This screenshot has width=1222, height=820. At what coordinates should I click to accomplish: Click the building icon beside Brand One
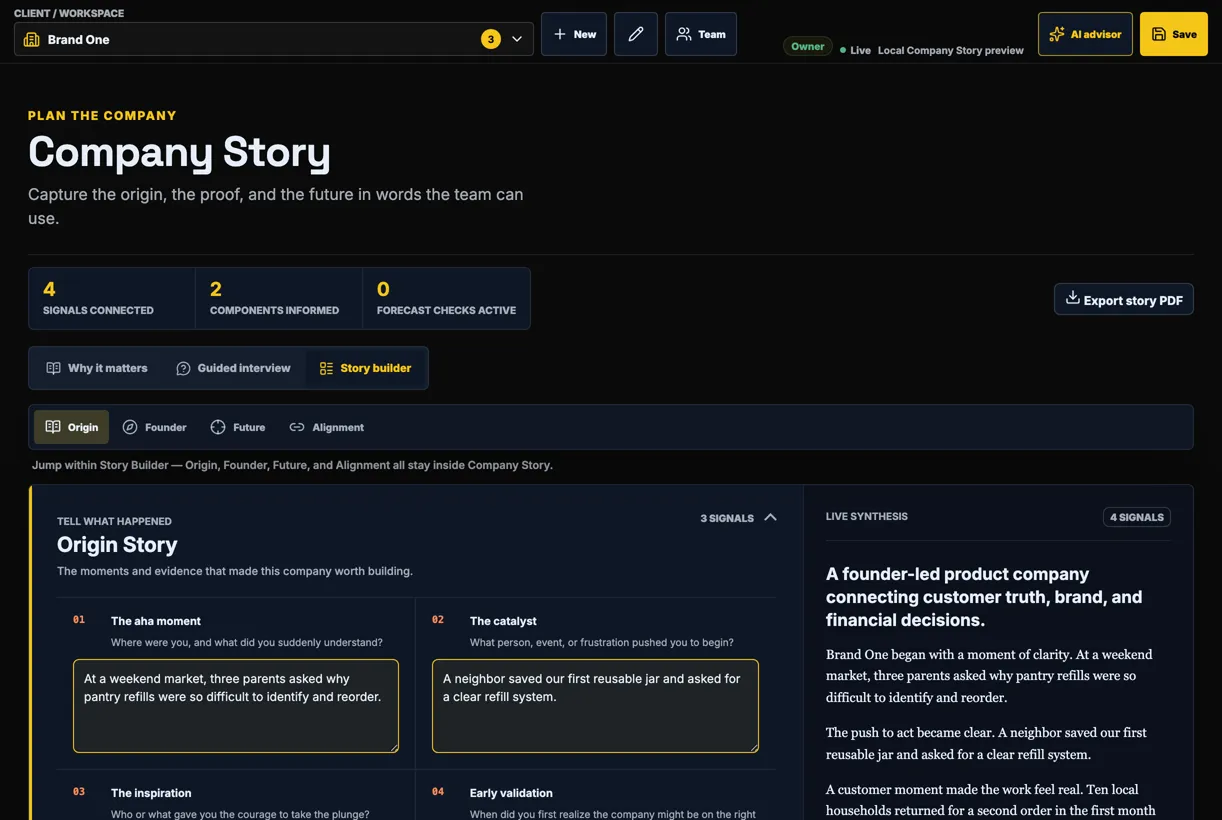[31, 39]
